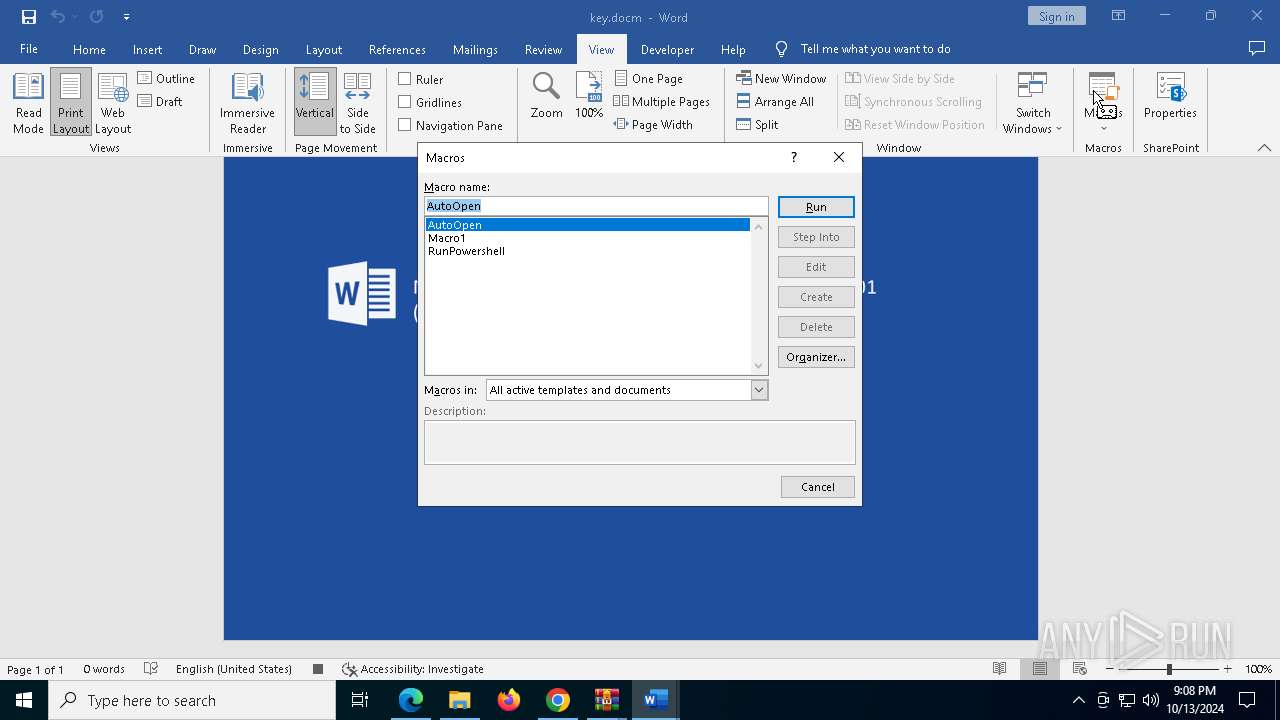Viewport: 1280px width, 720px height.
Task: Click Sign in button
Action: pos(1056,16)
